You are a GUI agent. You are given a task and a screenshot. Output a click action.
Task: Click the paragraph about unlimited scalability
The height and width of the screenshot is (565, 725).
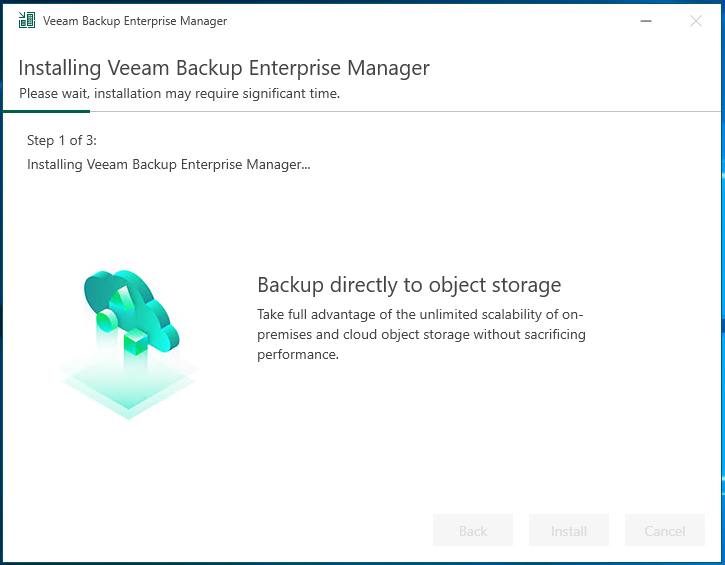point(421,334)
